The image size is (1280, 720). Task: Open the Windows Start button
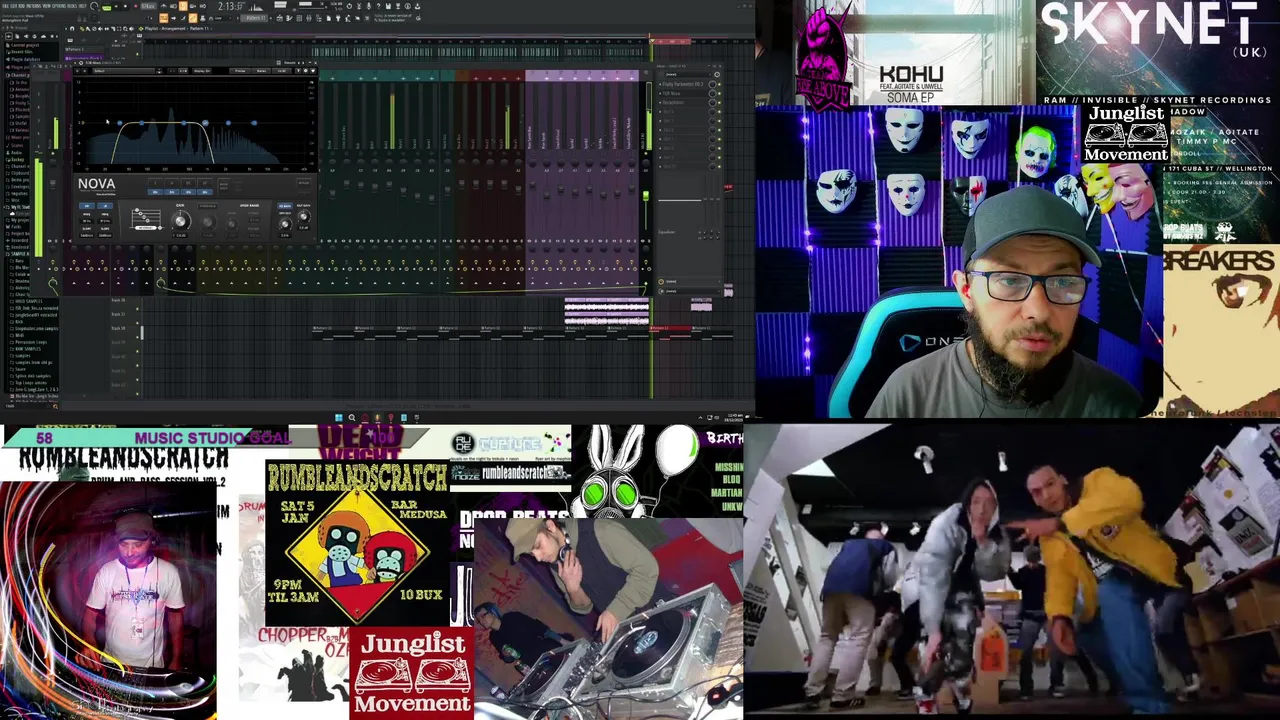click(338, 417)
